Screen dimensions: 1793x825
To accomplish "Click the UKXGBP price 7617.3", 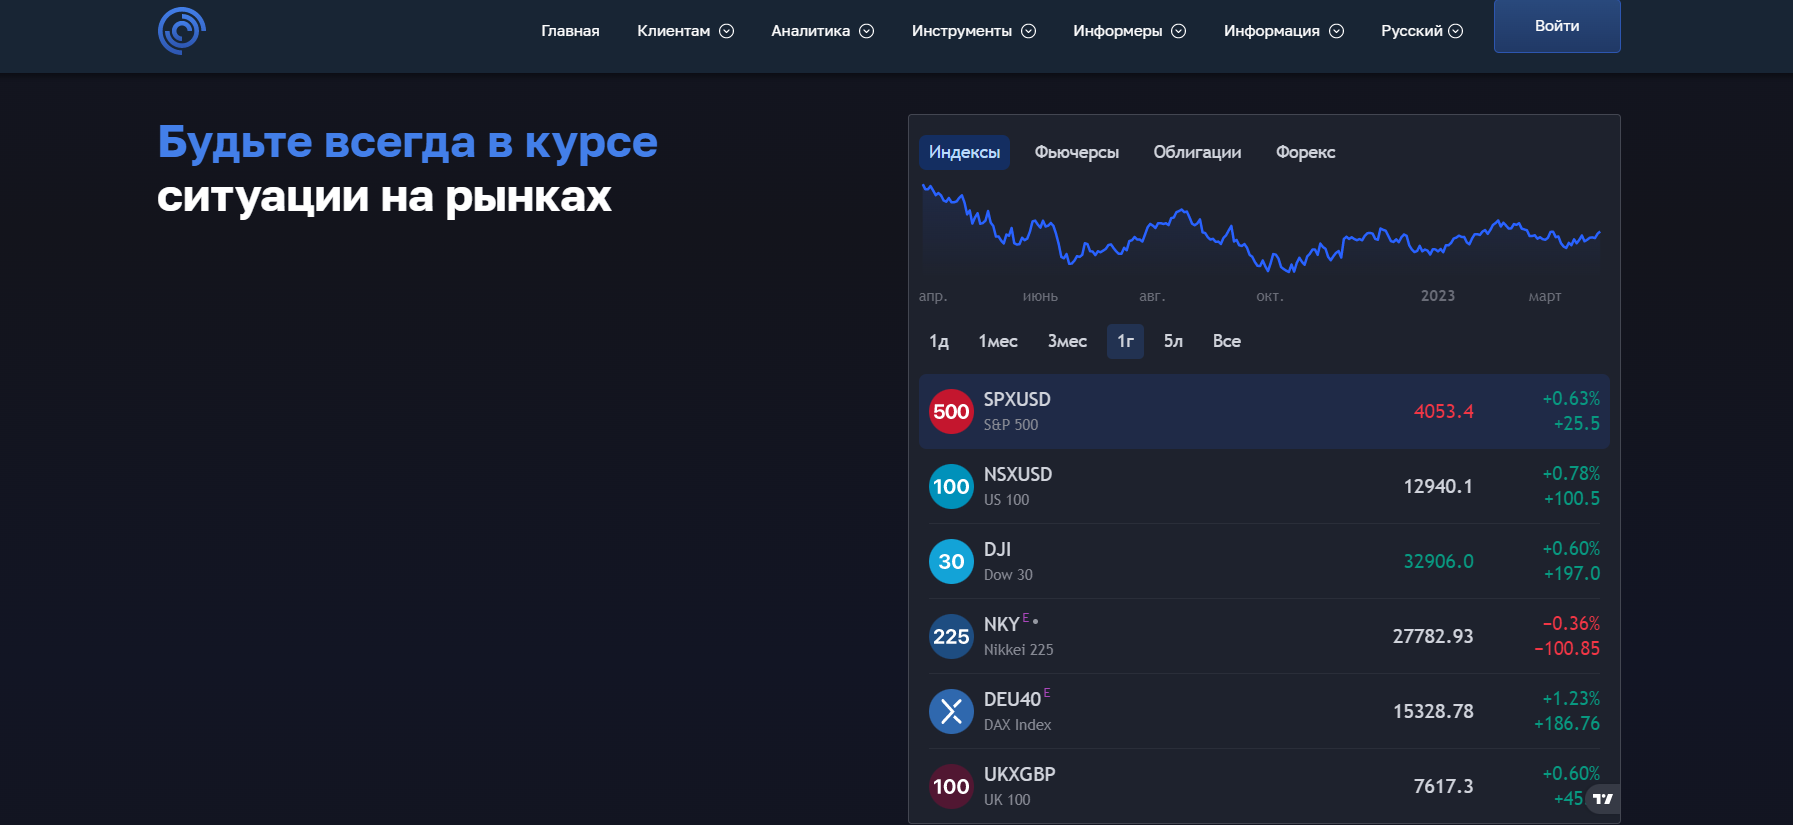I will click(1443, 786).
